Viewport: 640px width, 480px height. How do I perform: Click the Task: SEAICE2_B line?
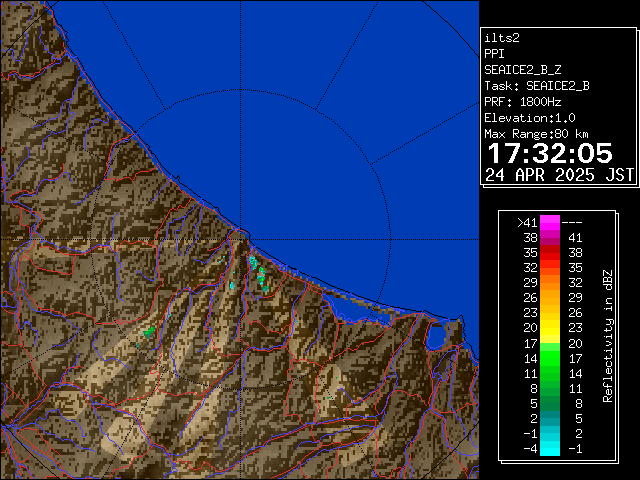coord(537,86)
